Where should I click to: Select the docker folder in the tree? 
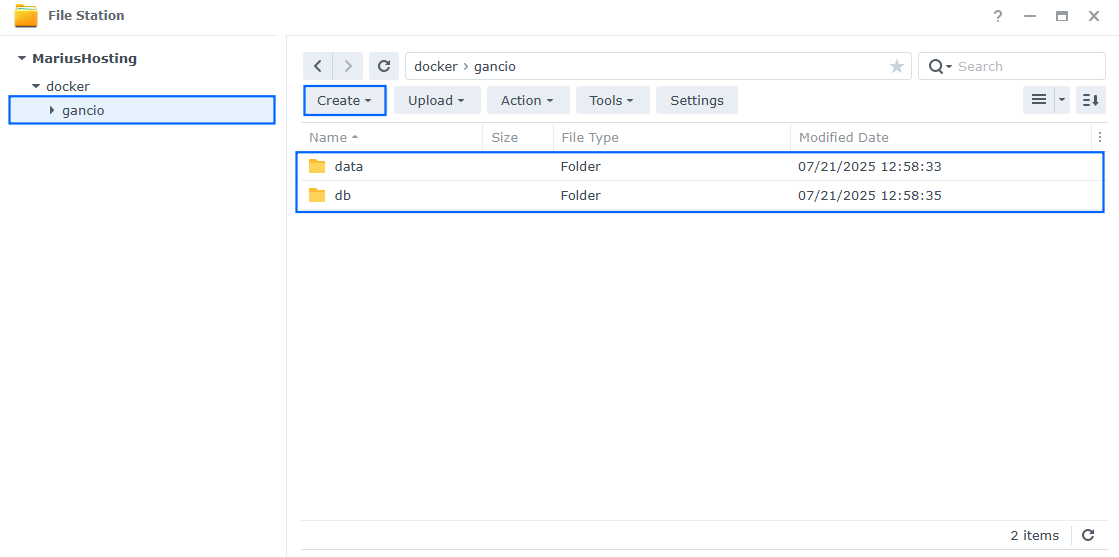pyautogui.click(x=68, y=86)
